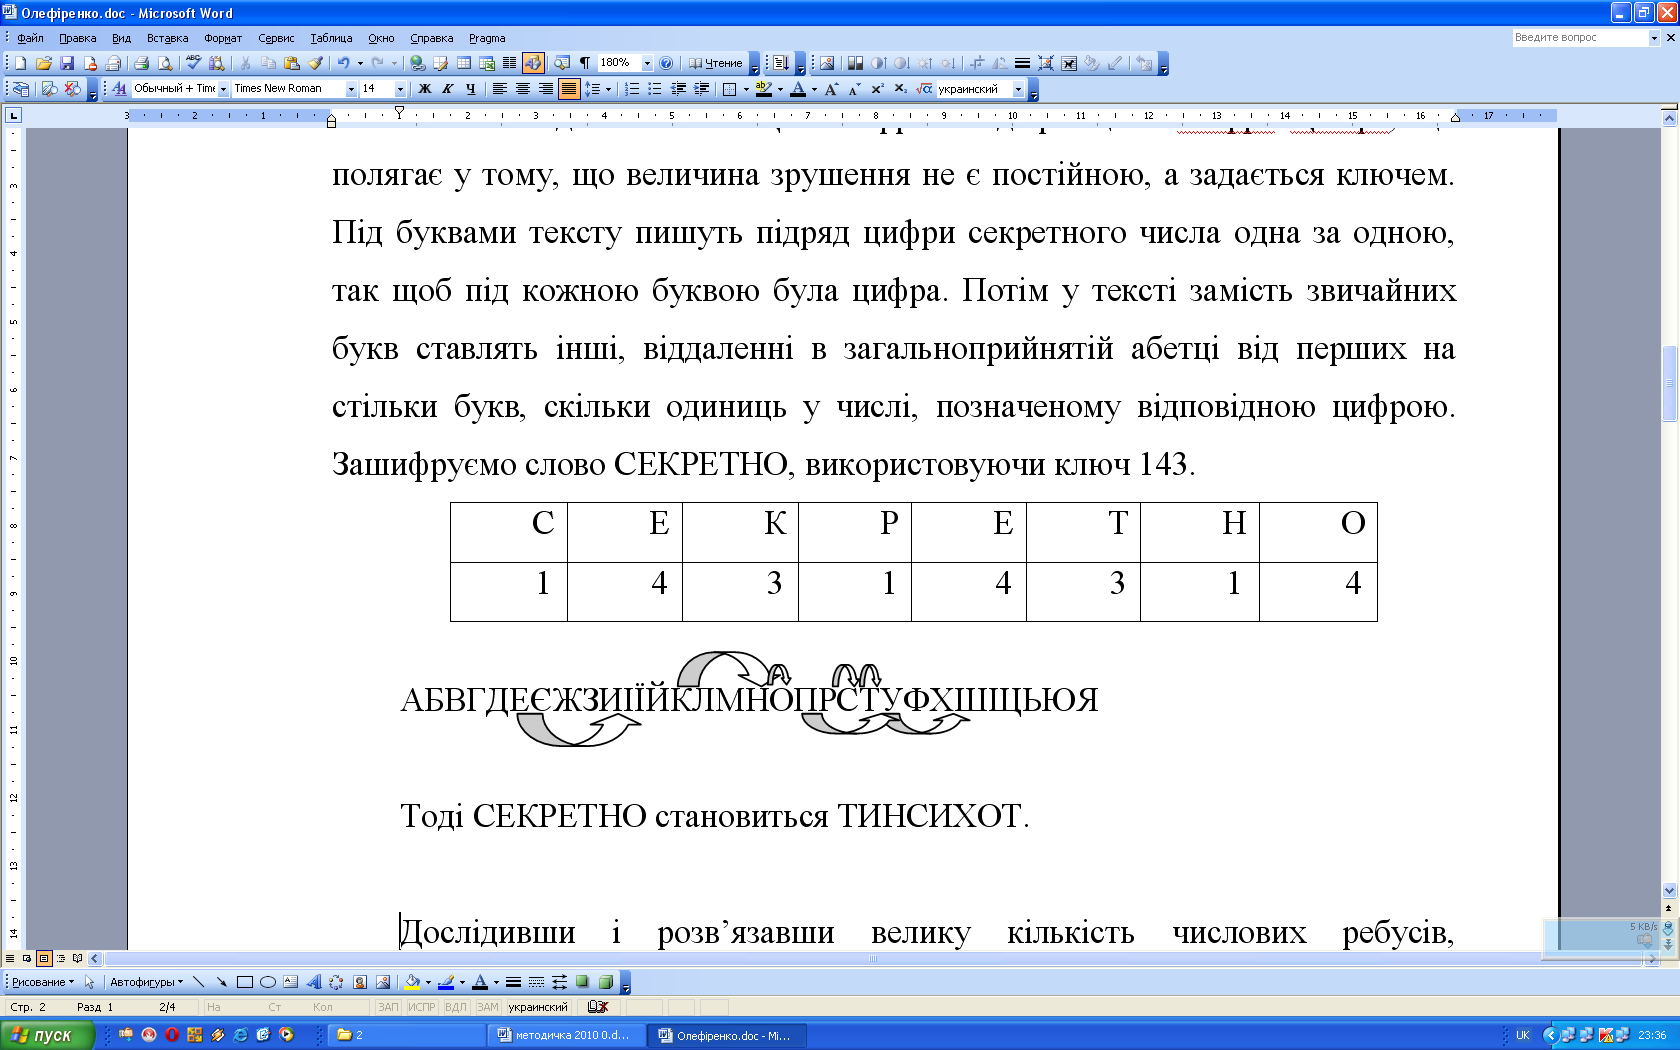Draw a rectangle shape
Screen dimensions: 1680x1050
point(244,982)
